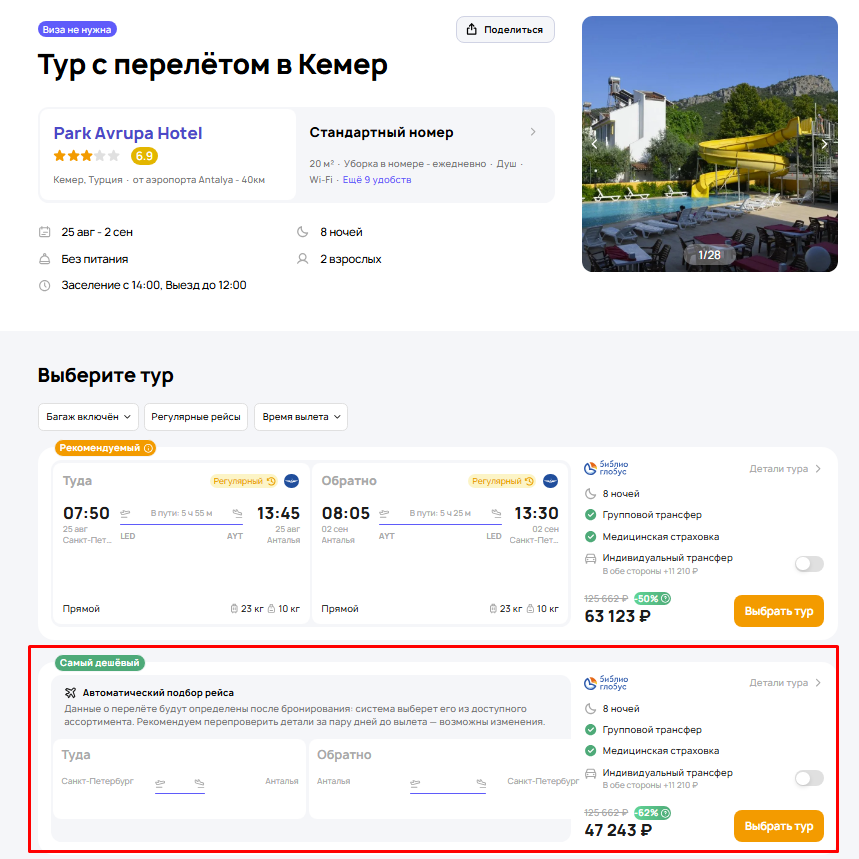859x859 pixels.
Task: Open Детали тура for the cheapest tour
Action: (x=784, y=683)
